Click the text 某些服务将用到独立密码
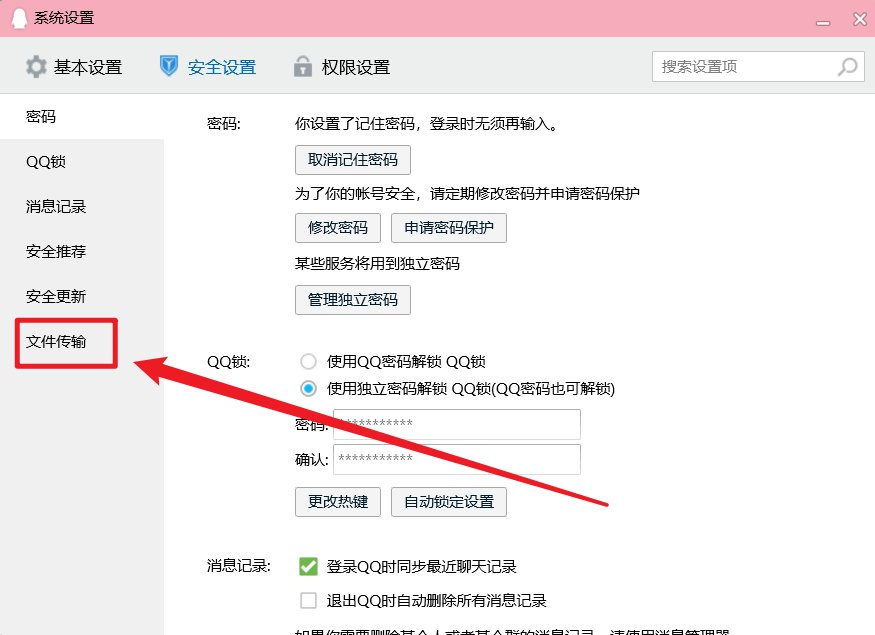Screen dimensions: 875x635 pyautogui.click(x=377, y=263)
